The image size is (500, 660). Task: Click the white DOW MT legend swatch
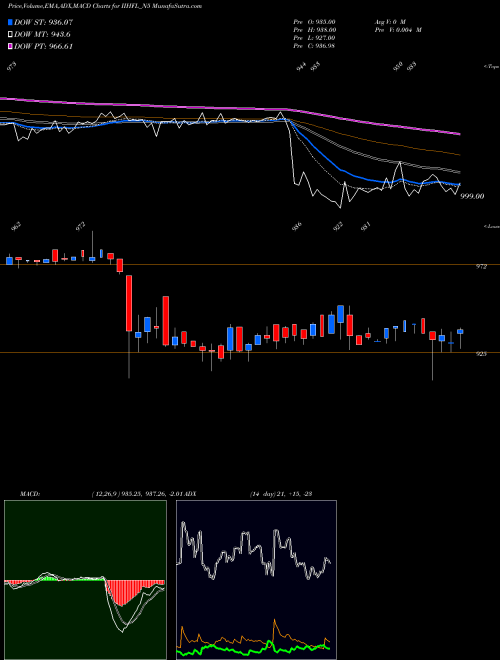coord(10,34)
